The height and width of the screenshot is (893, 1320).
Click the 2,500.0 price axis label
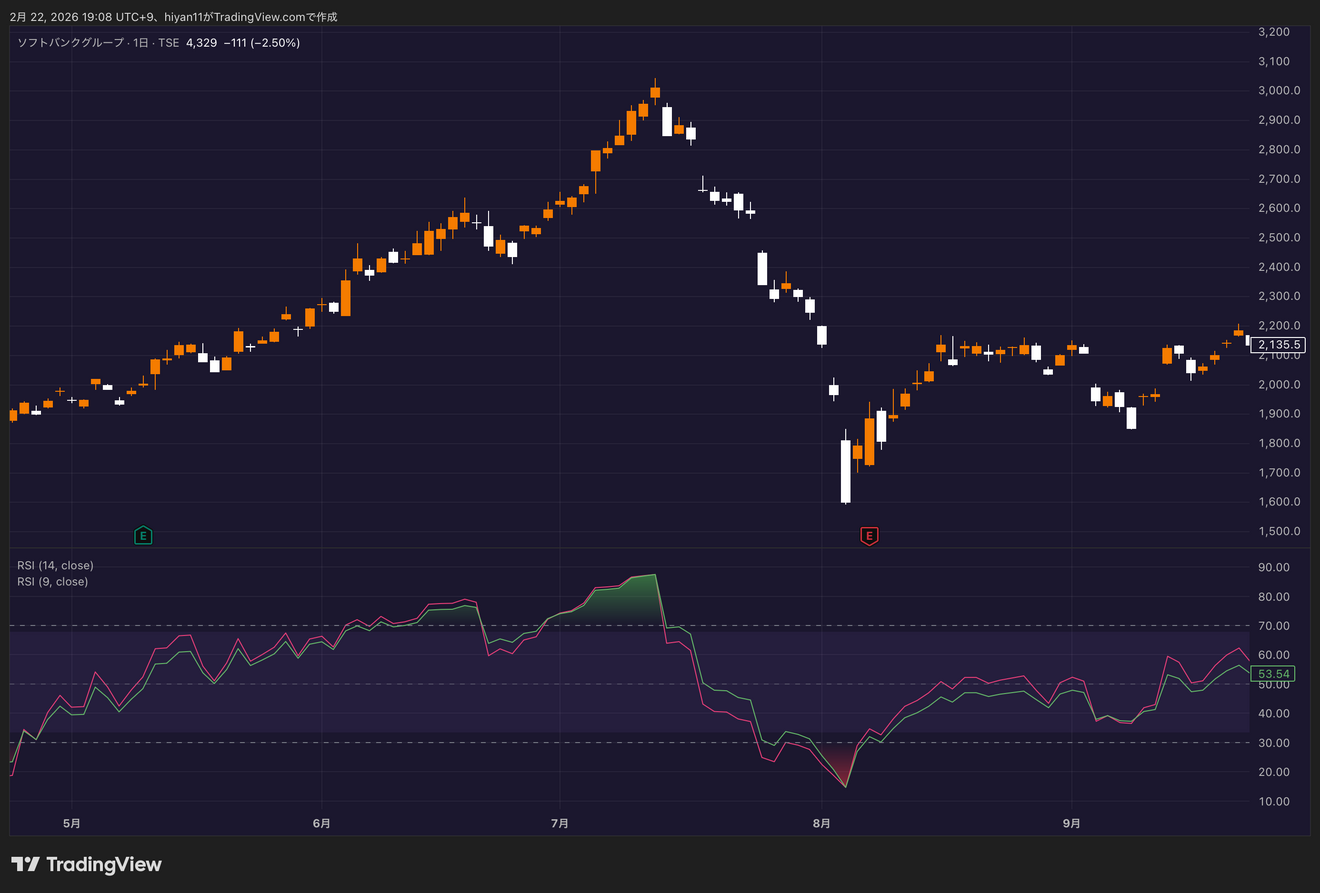coord(1279,238)
